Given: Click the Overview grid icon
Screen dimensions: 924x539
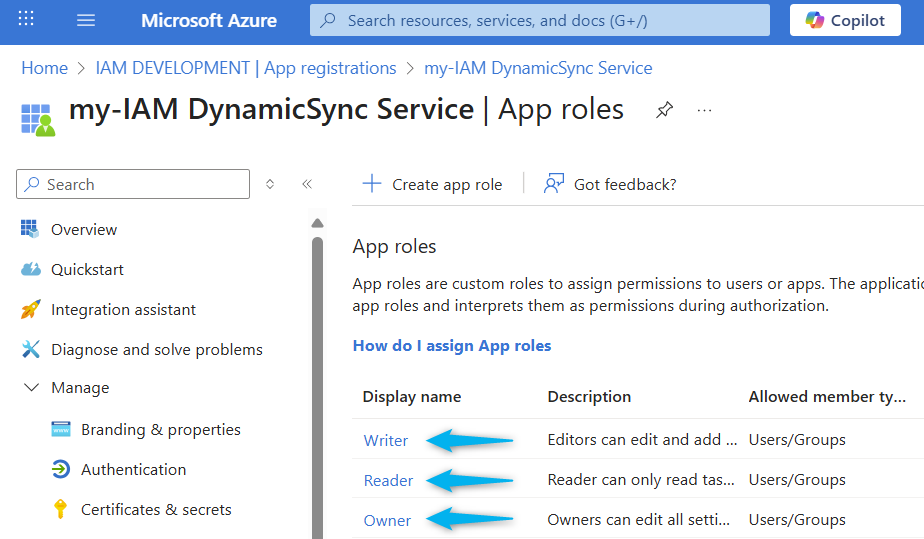Looking at the screenshot, I should click(30, 229).
